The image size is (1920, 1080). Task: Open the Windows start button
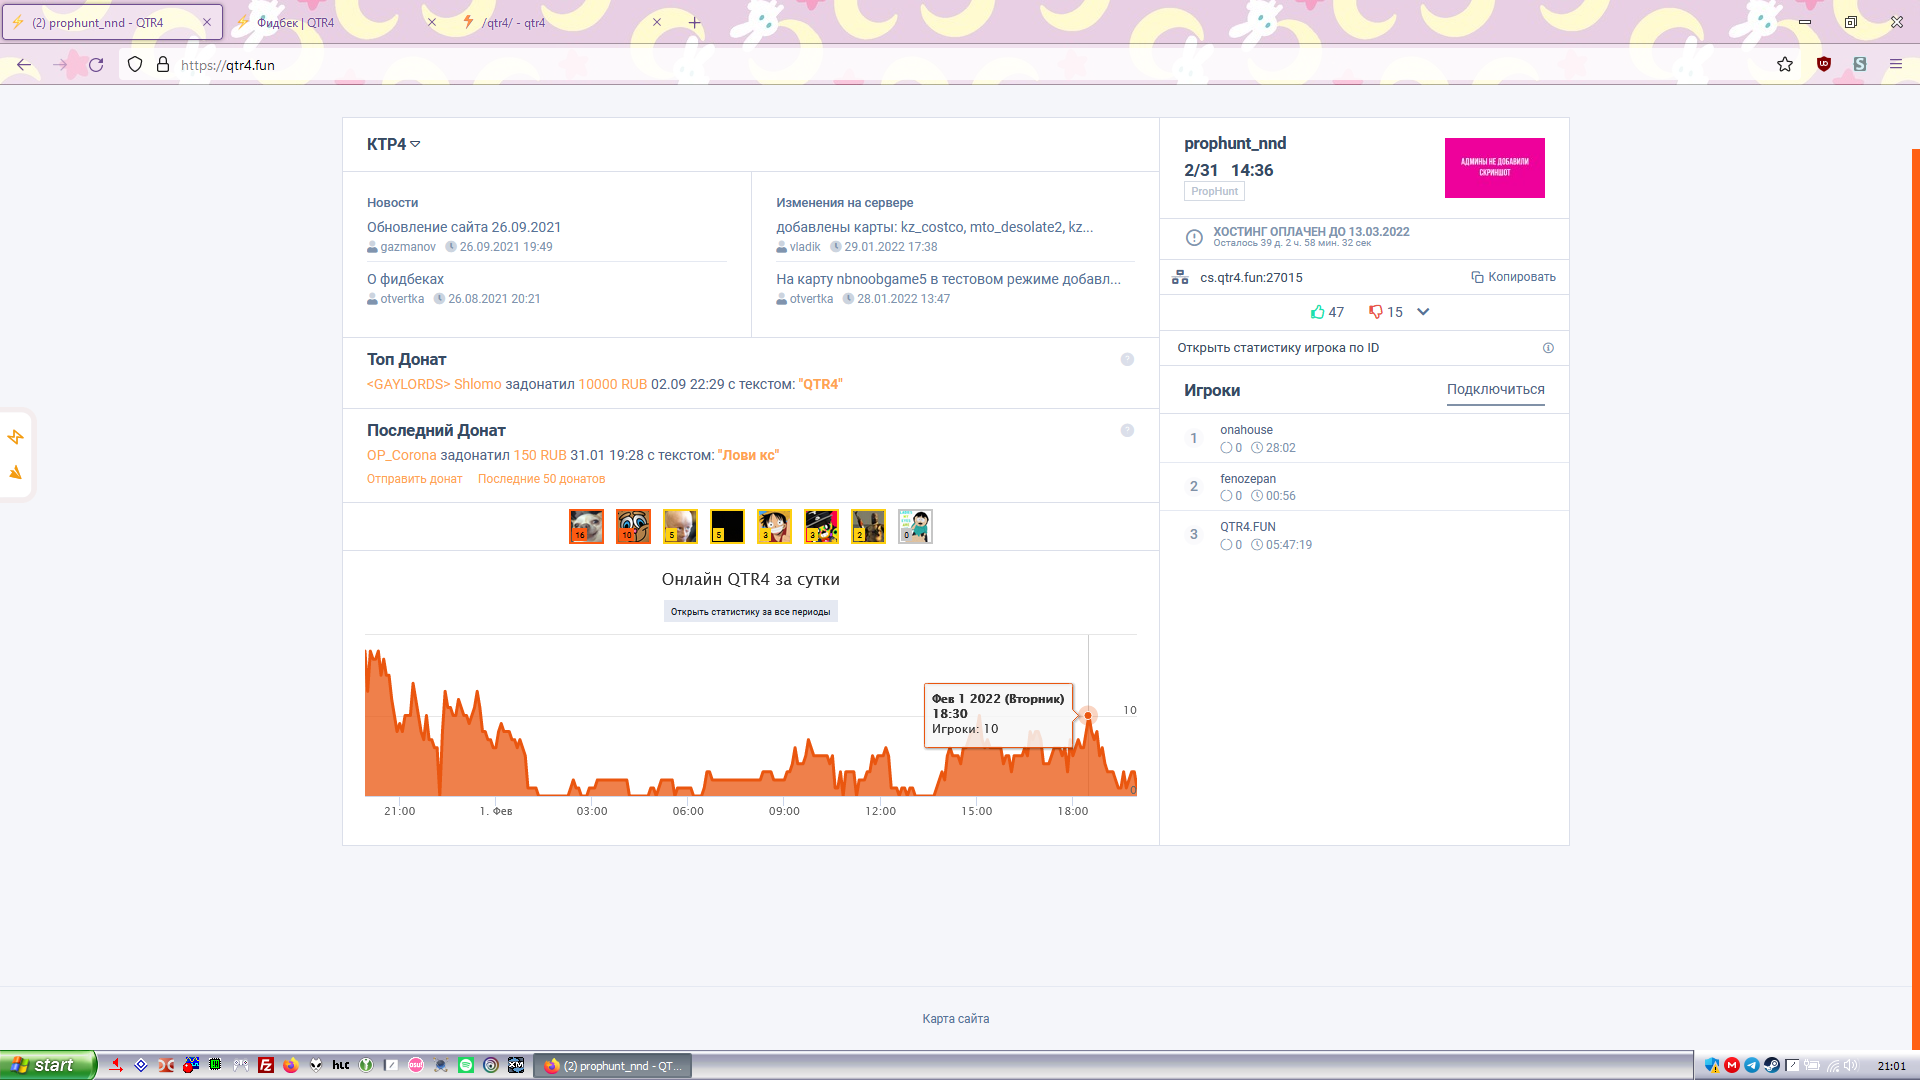point(47,1065)
